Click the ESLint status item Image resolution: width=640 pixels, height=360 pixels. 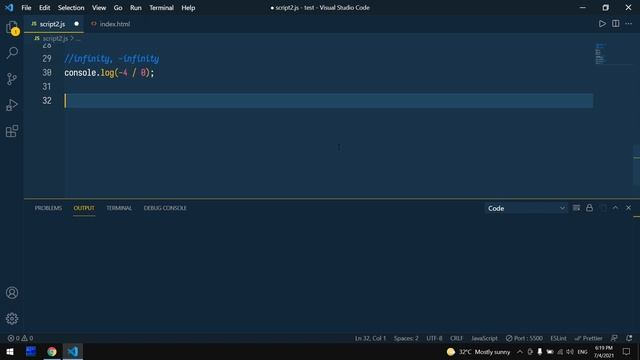[x=558, y=338]
